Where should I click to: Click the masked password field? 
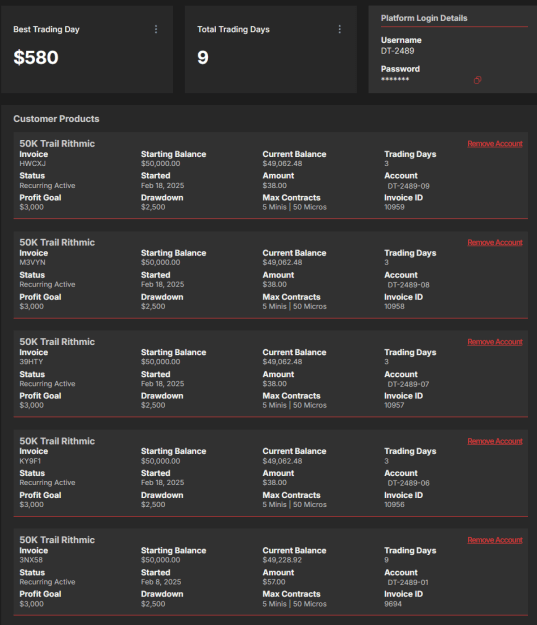(395, 79)
